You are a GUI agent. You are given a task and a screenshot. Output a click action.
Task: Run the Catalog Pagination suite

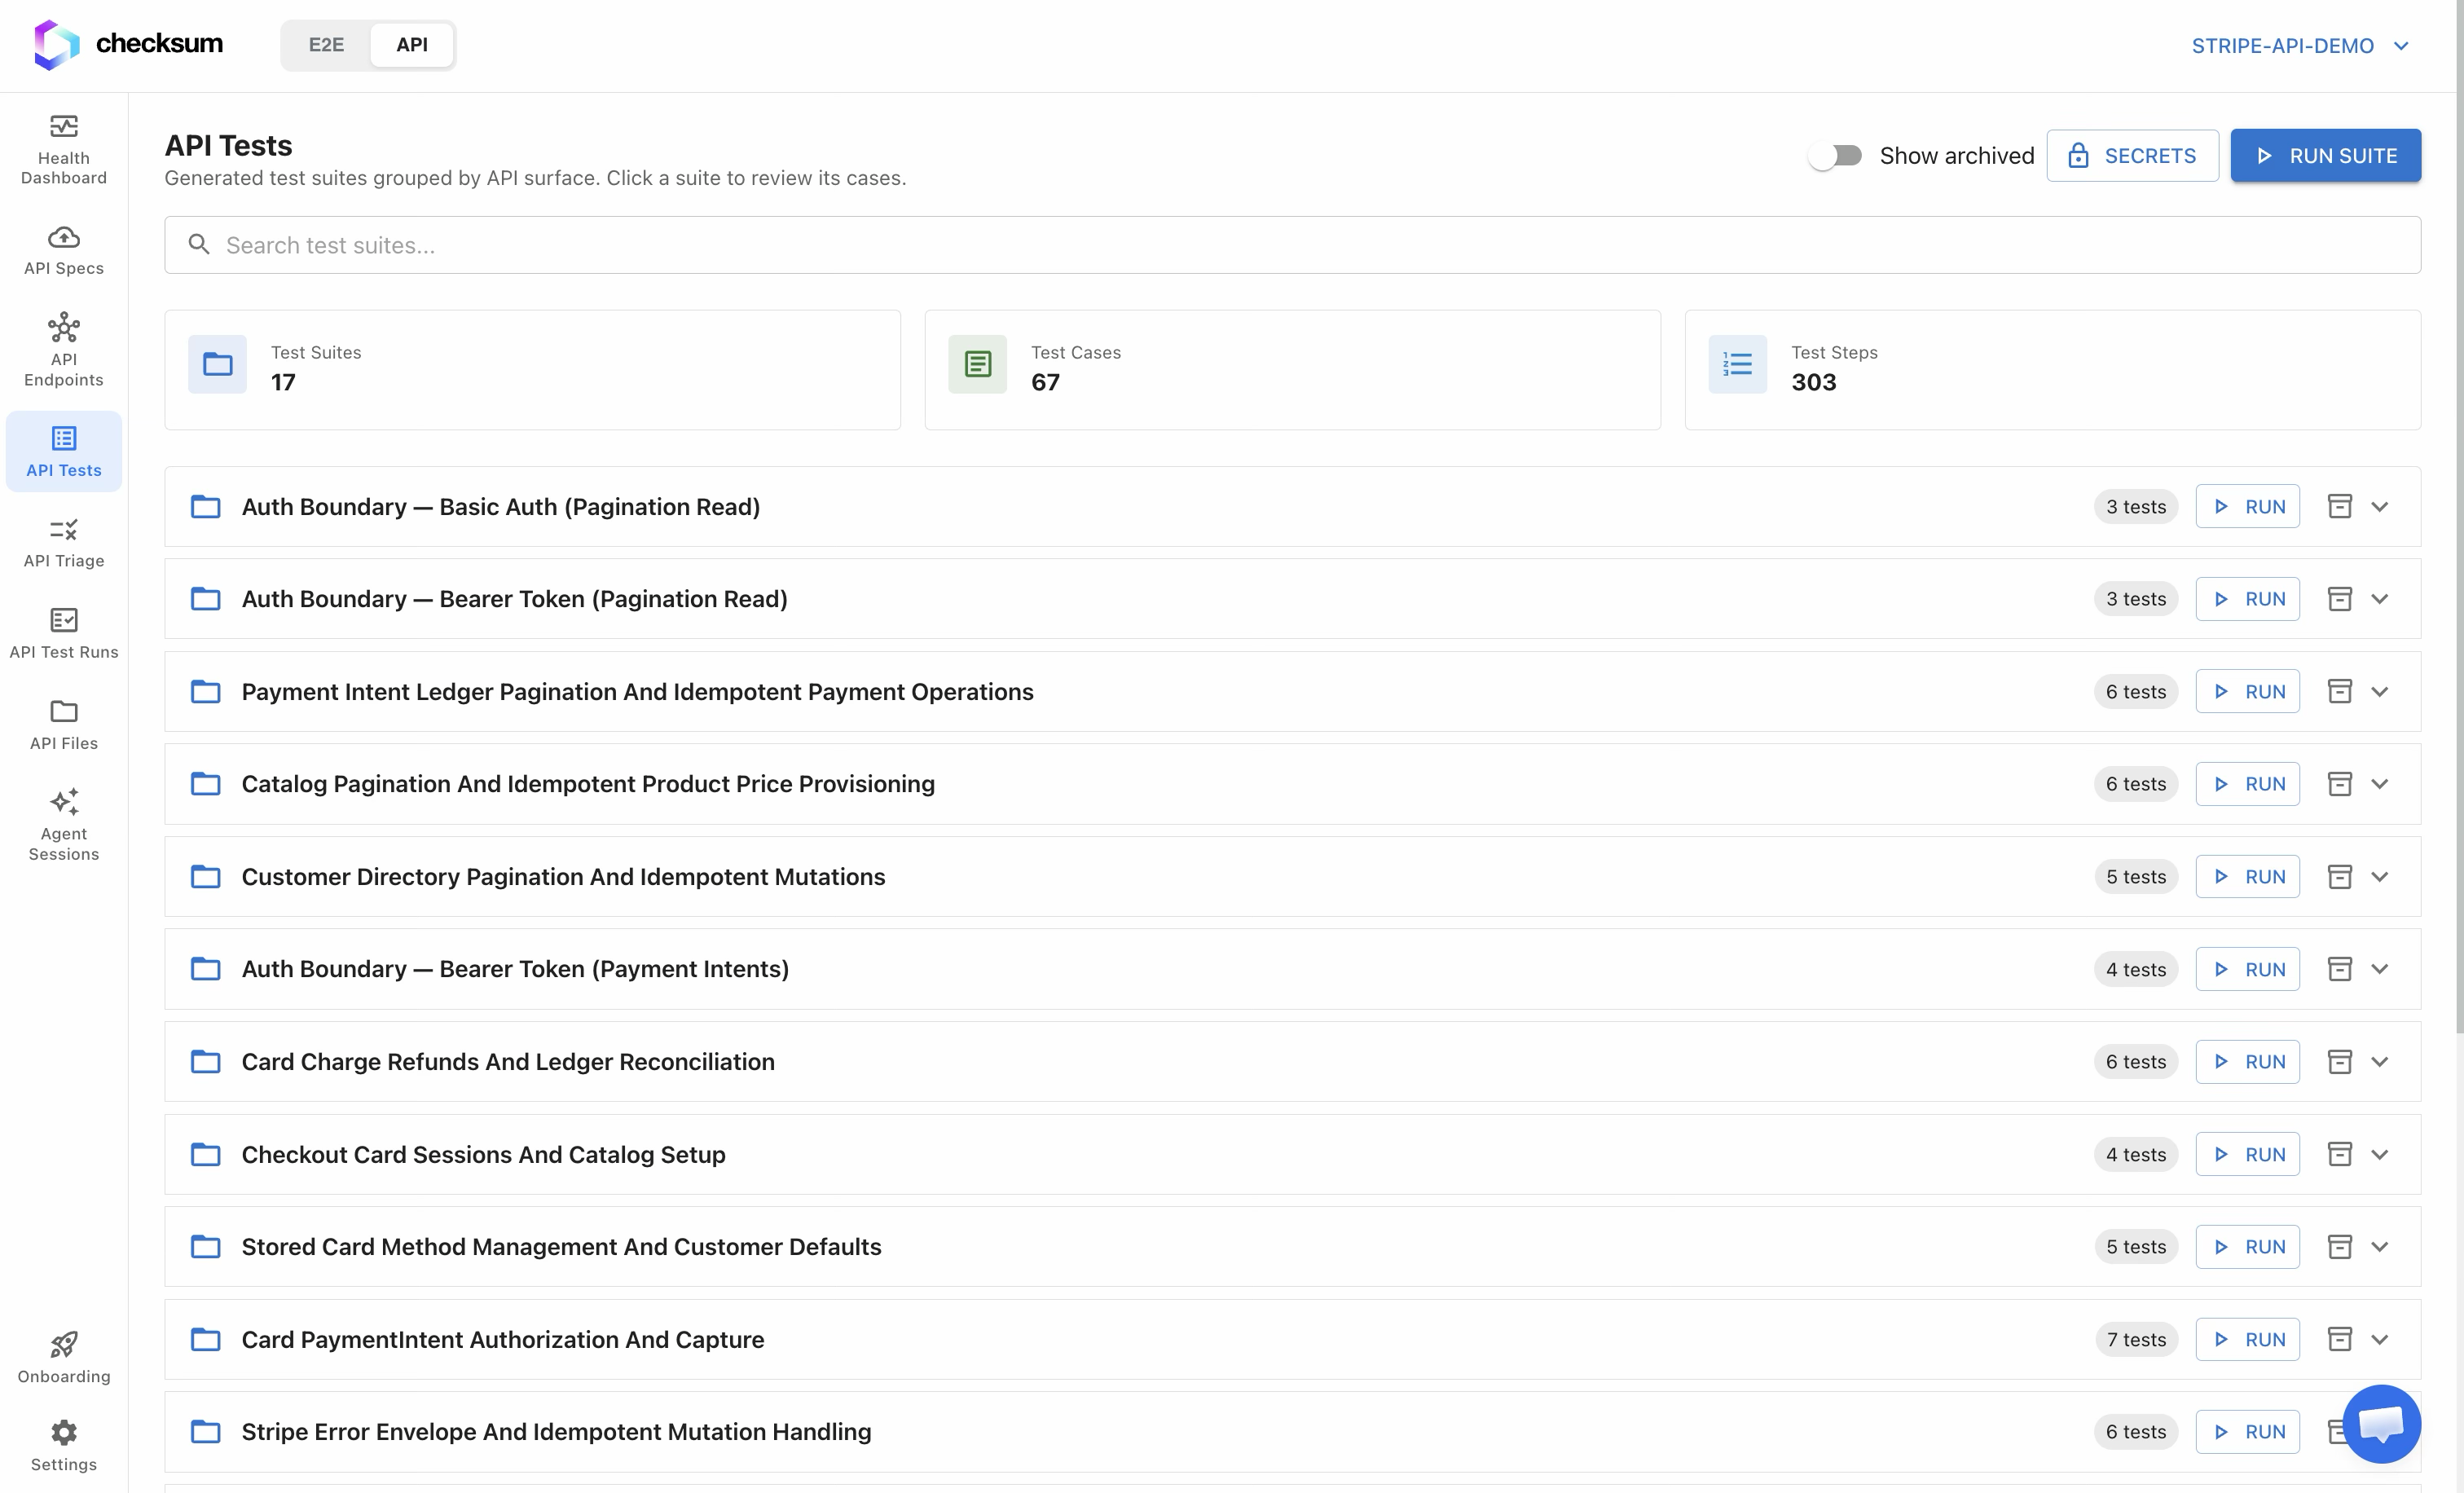[2247, 784]
